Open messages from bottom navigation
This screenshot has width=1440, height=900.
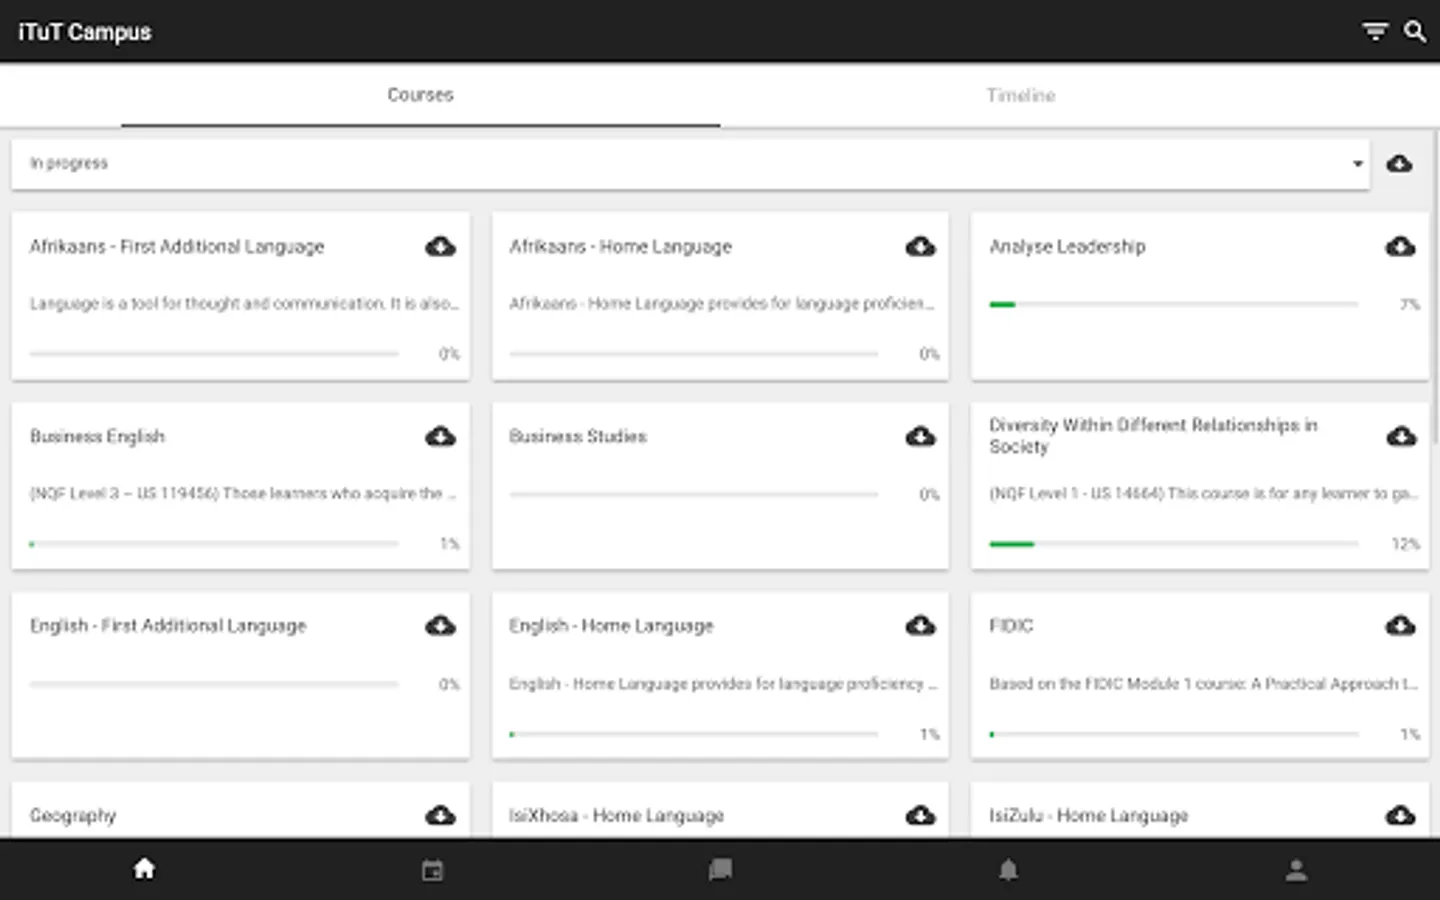(x=720, y=870)
